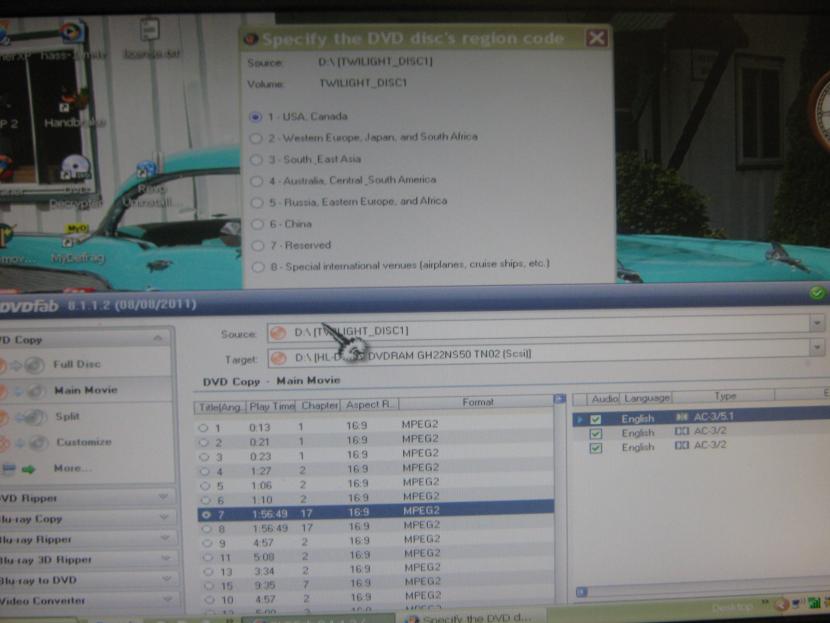Click the green checkmark icon on DVDFab title bar

[817, 293]
